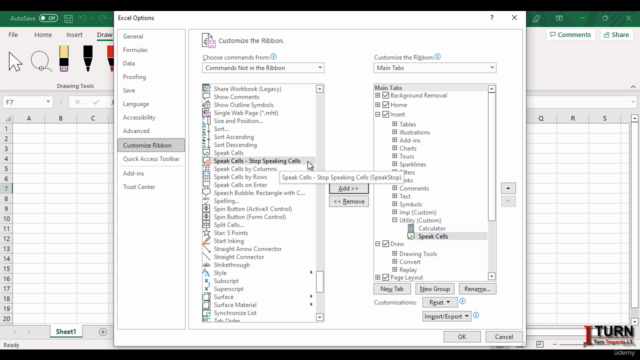Screen dimensions: 640x360
Task: Pick the yellow highlighter pen
Action: 64,58
